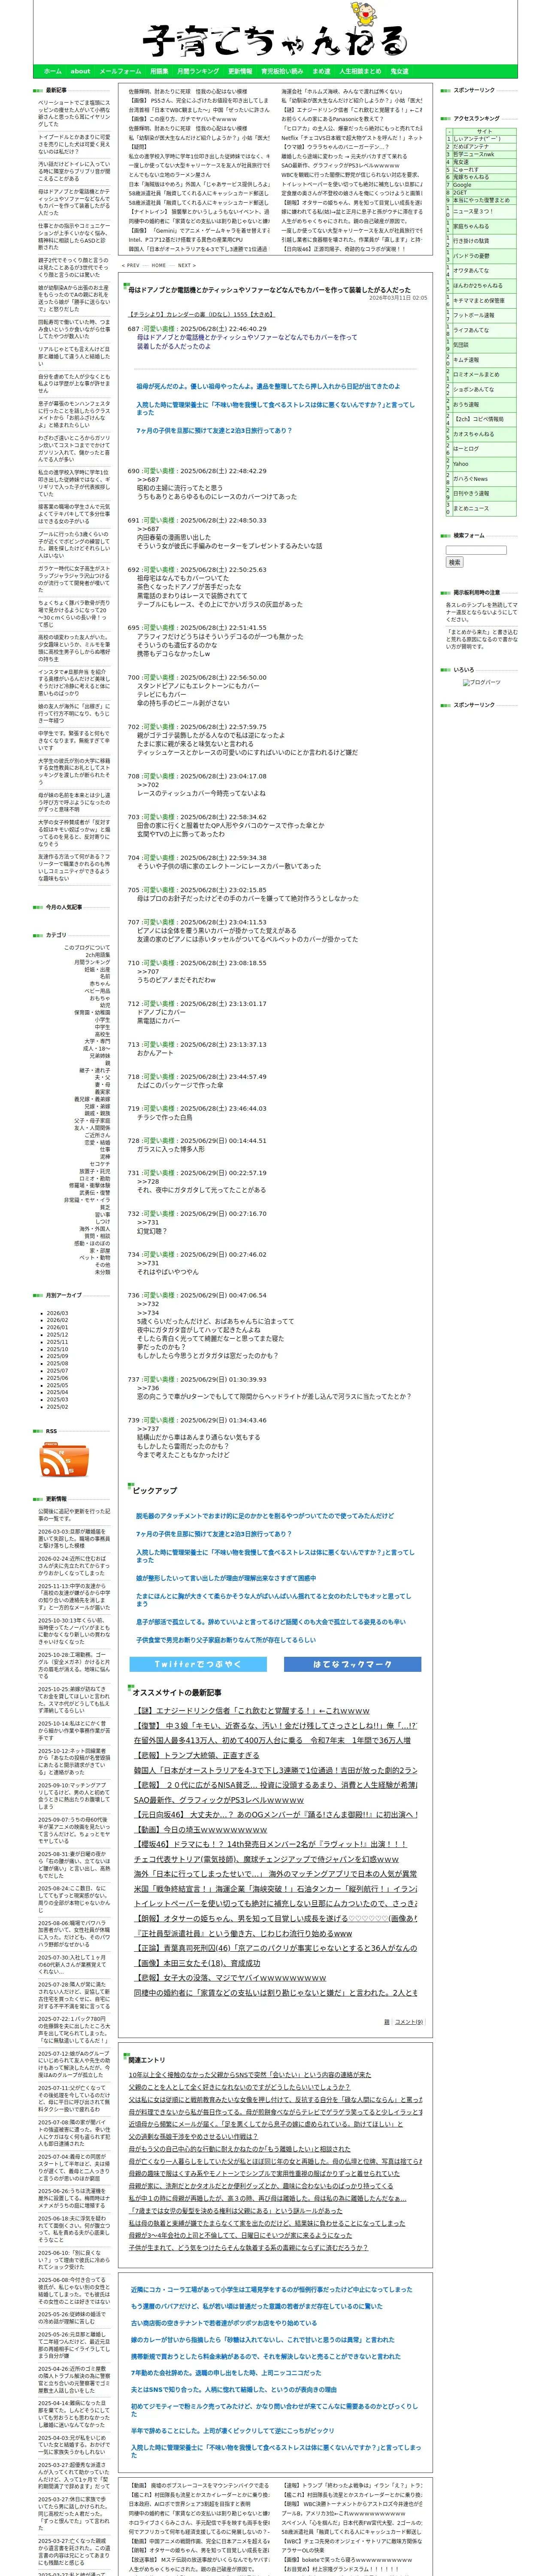Click the ブログパーツ image in the sidebar
This screenshot has width=551, height=2576.
pyautogui.click(x=482, y=682)
